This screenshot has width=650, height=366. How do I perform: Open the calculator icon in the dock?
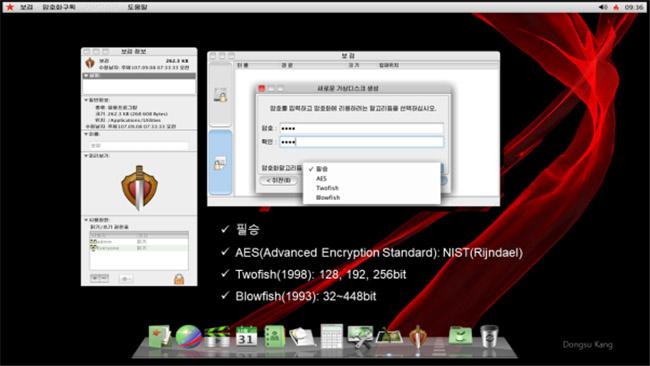point(332,336)
